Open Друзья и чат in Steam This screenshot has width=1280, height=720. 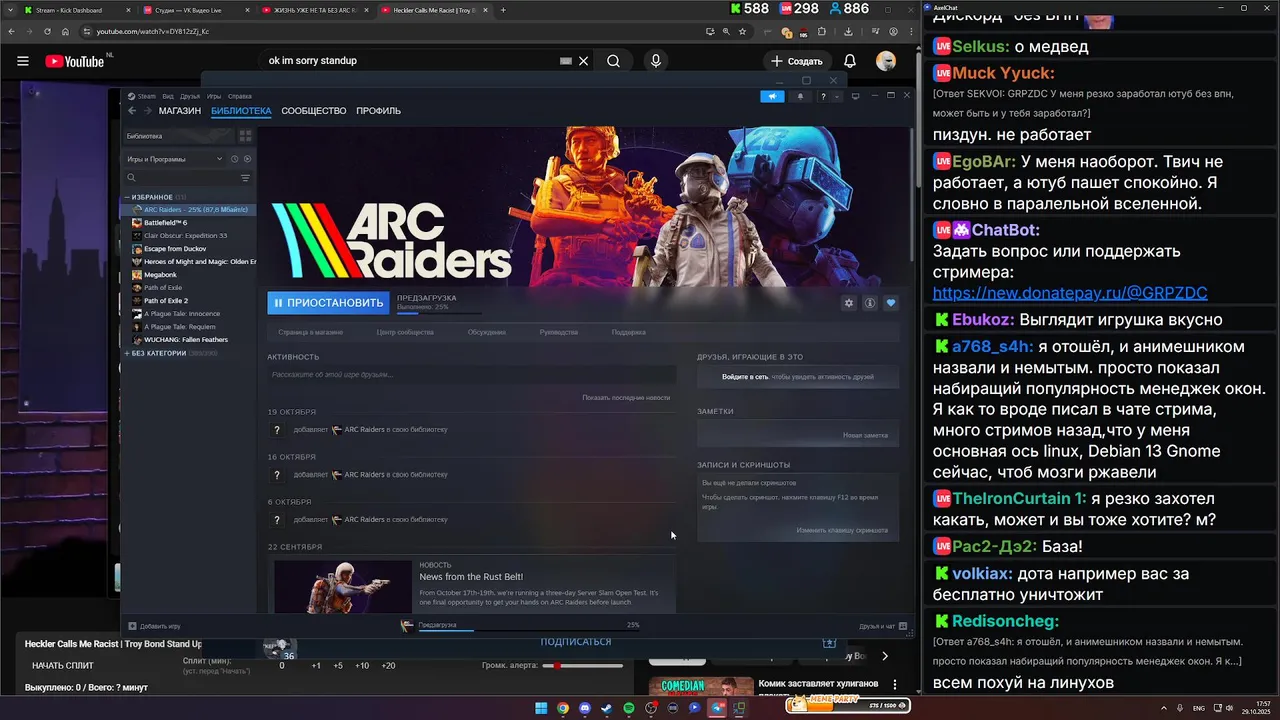pos(883,626)
